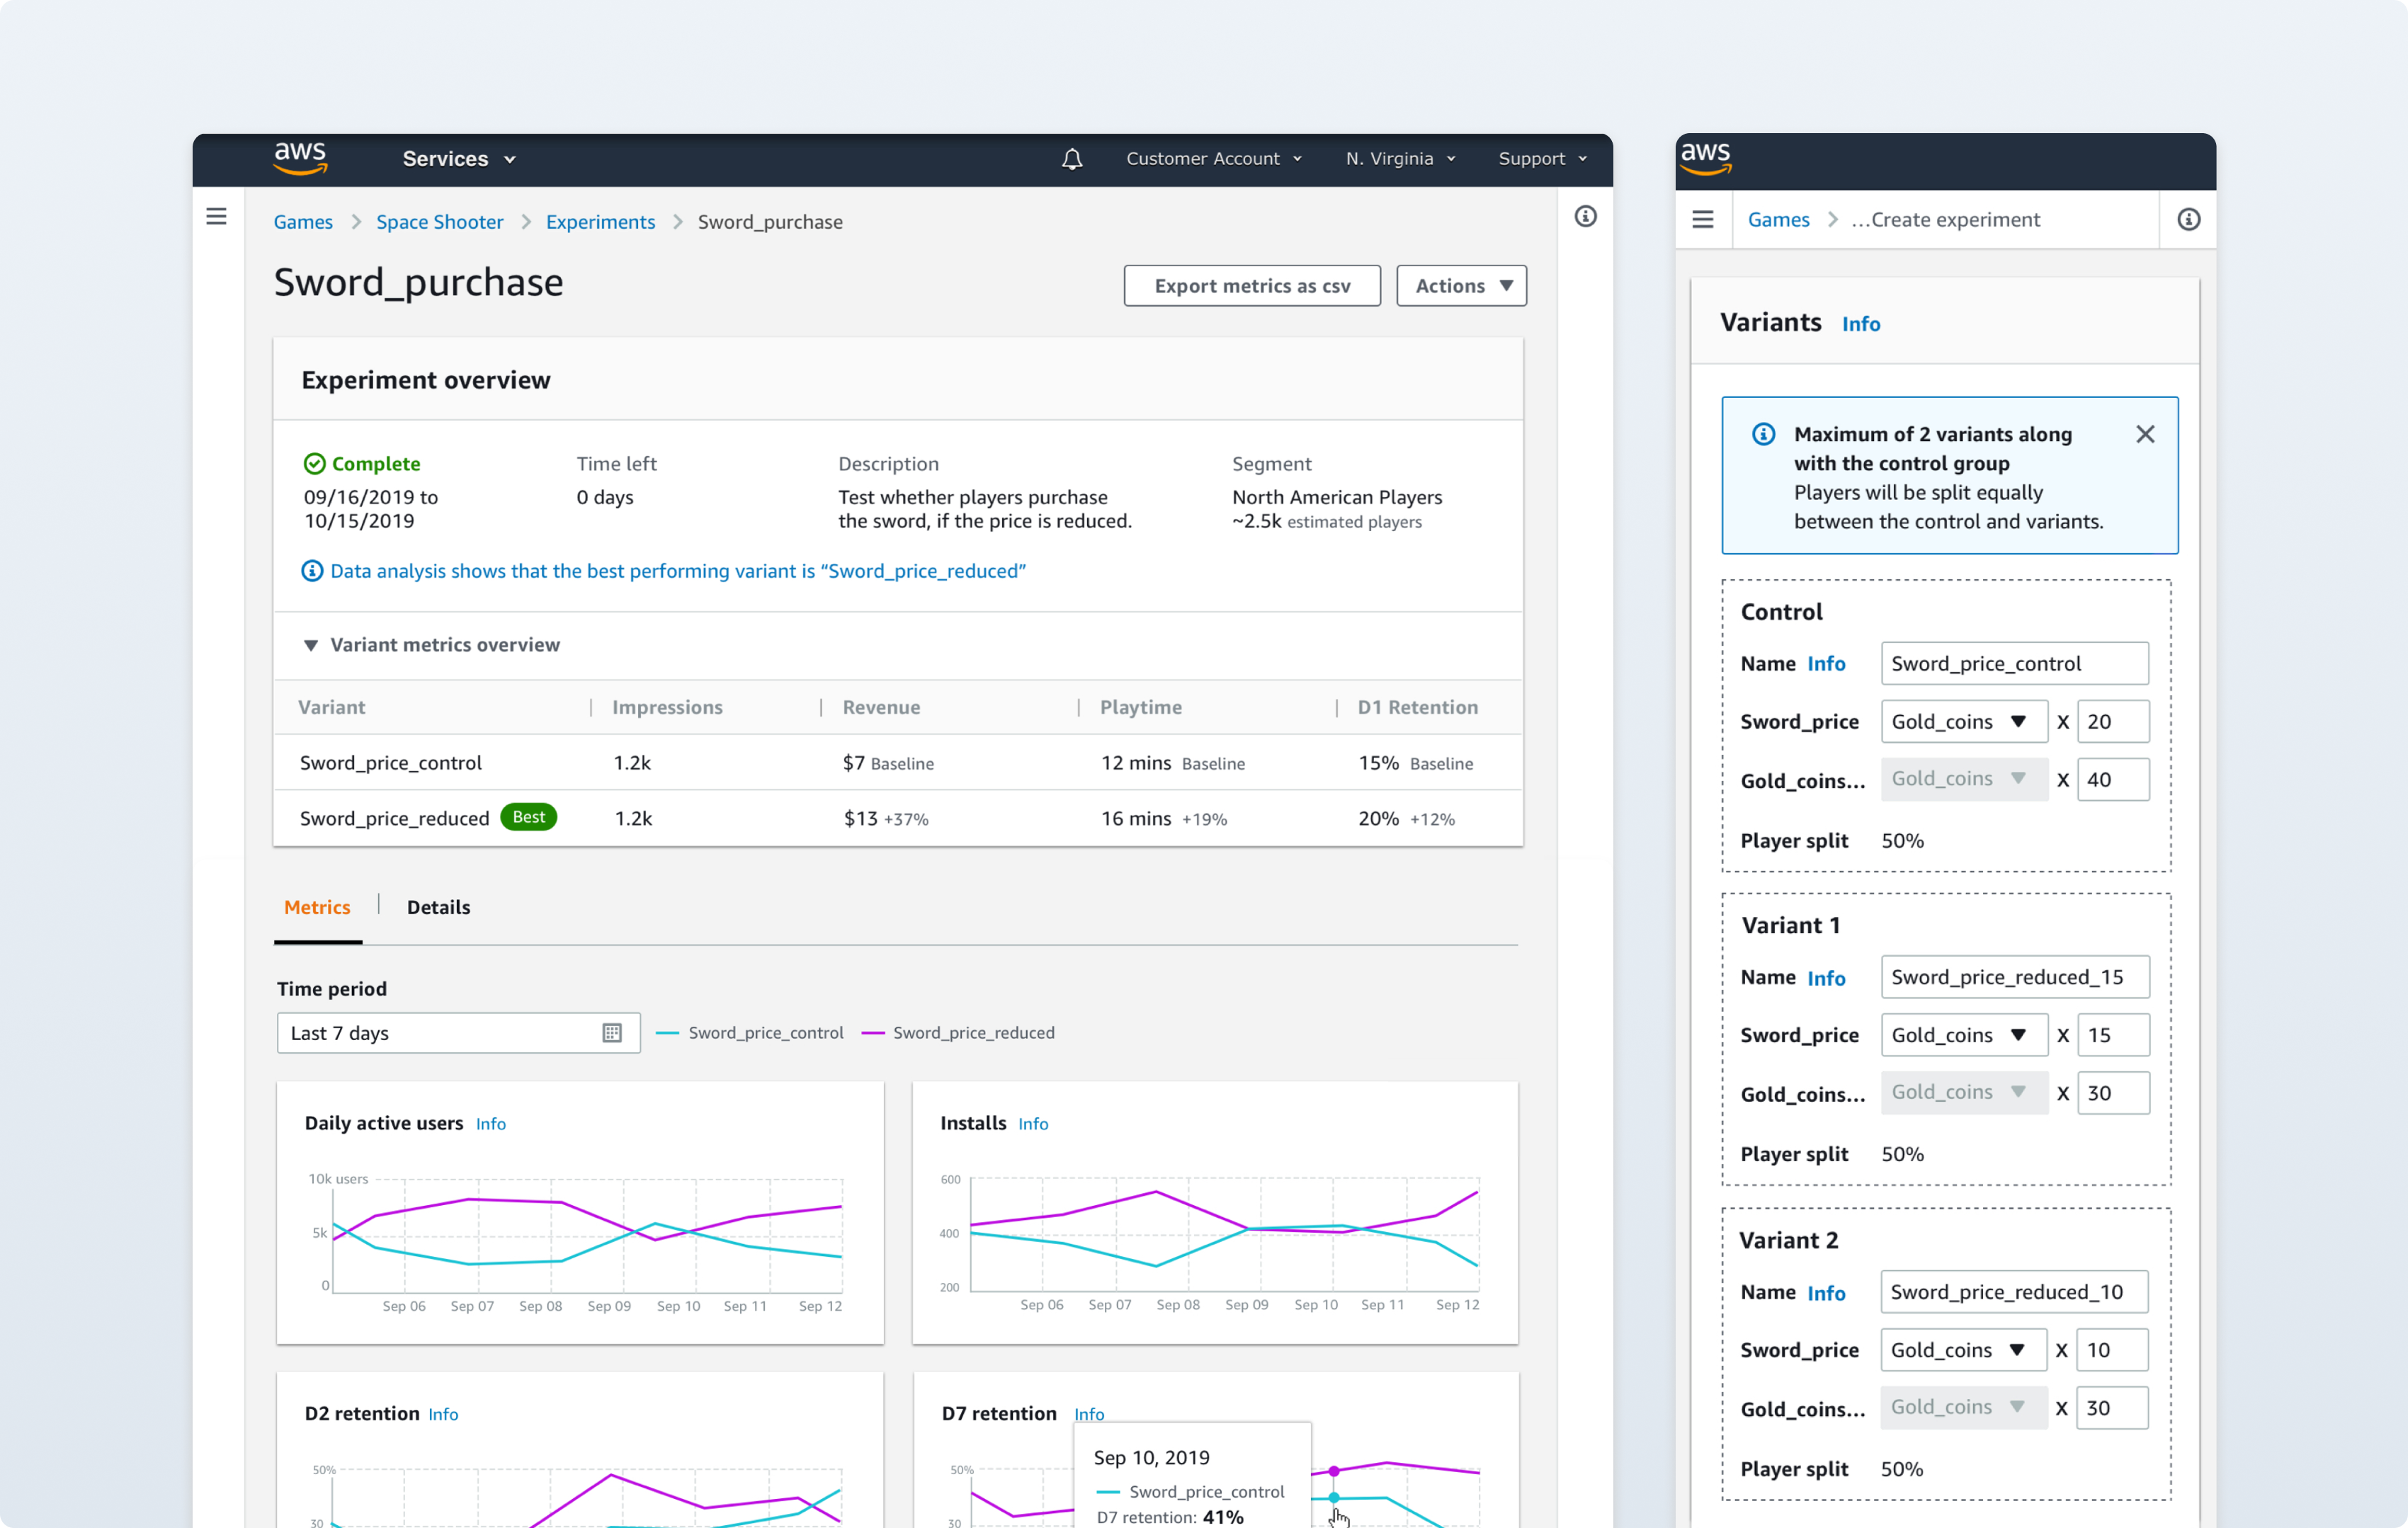Open Info link next to Variant 1 Name
The image size is (2408, 1528).
1826,978
